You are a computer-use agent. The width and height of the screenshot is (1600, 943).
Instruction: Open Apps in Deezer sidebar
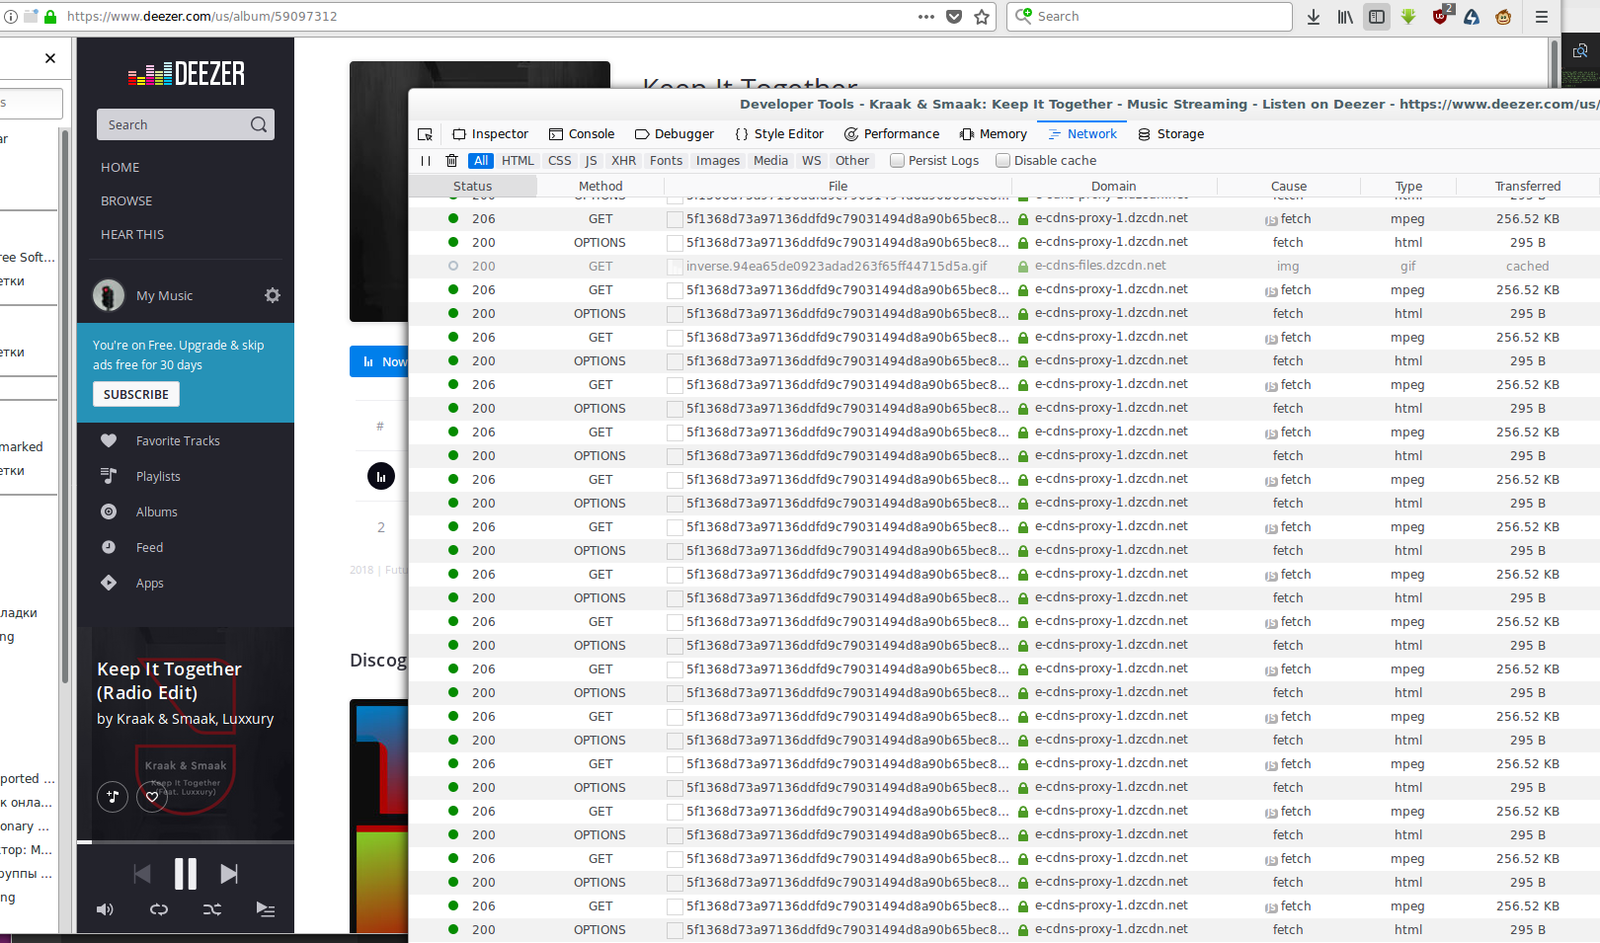pos(150,583)
